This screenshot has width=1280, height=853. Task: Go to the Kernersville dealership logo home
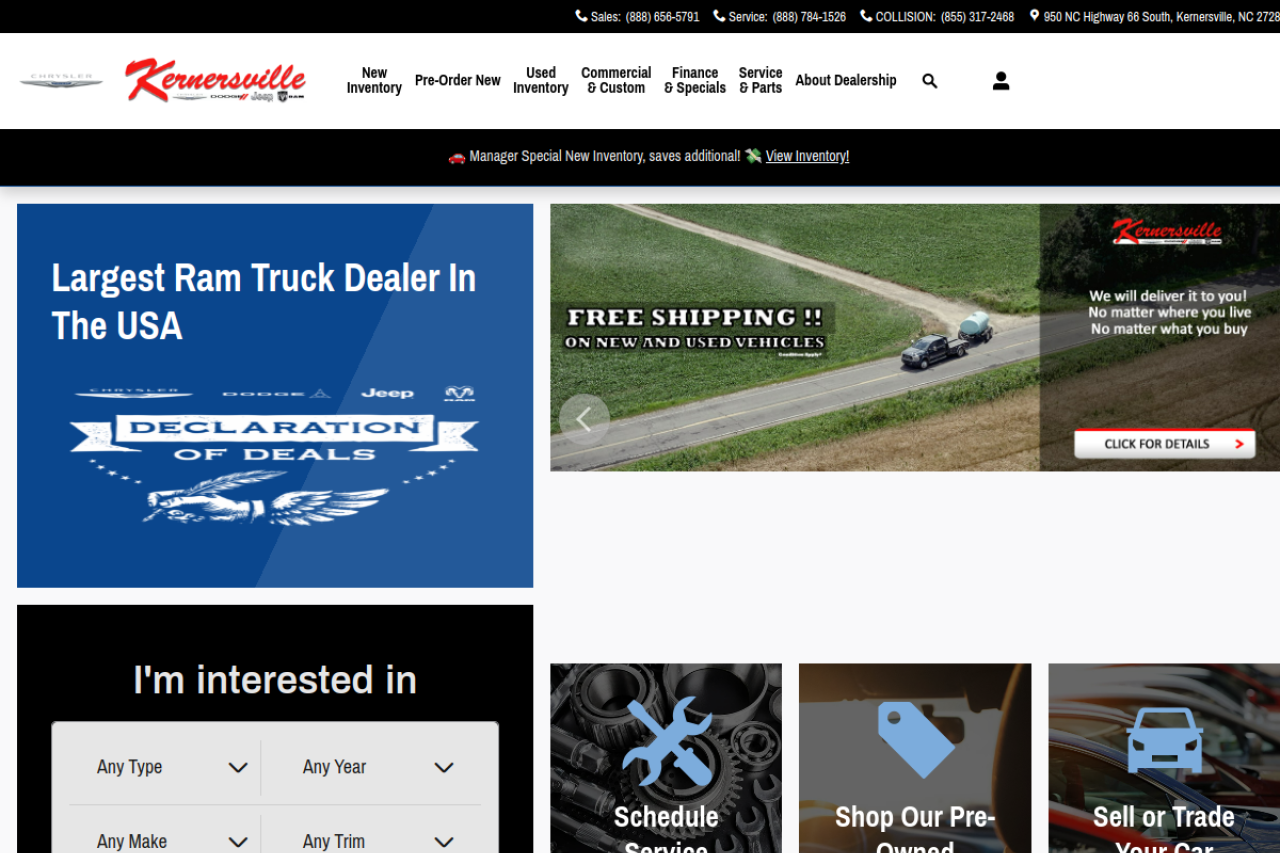click(x=215, y=80)
